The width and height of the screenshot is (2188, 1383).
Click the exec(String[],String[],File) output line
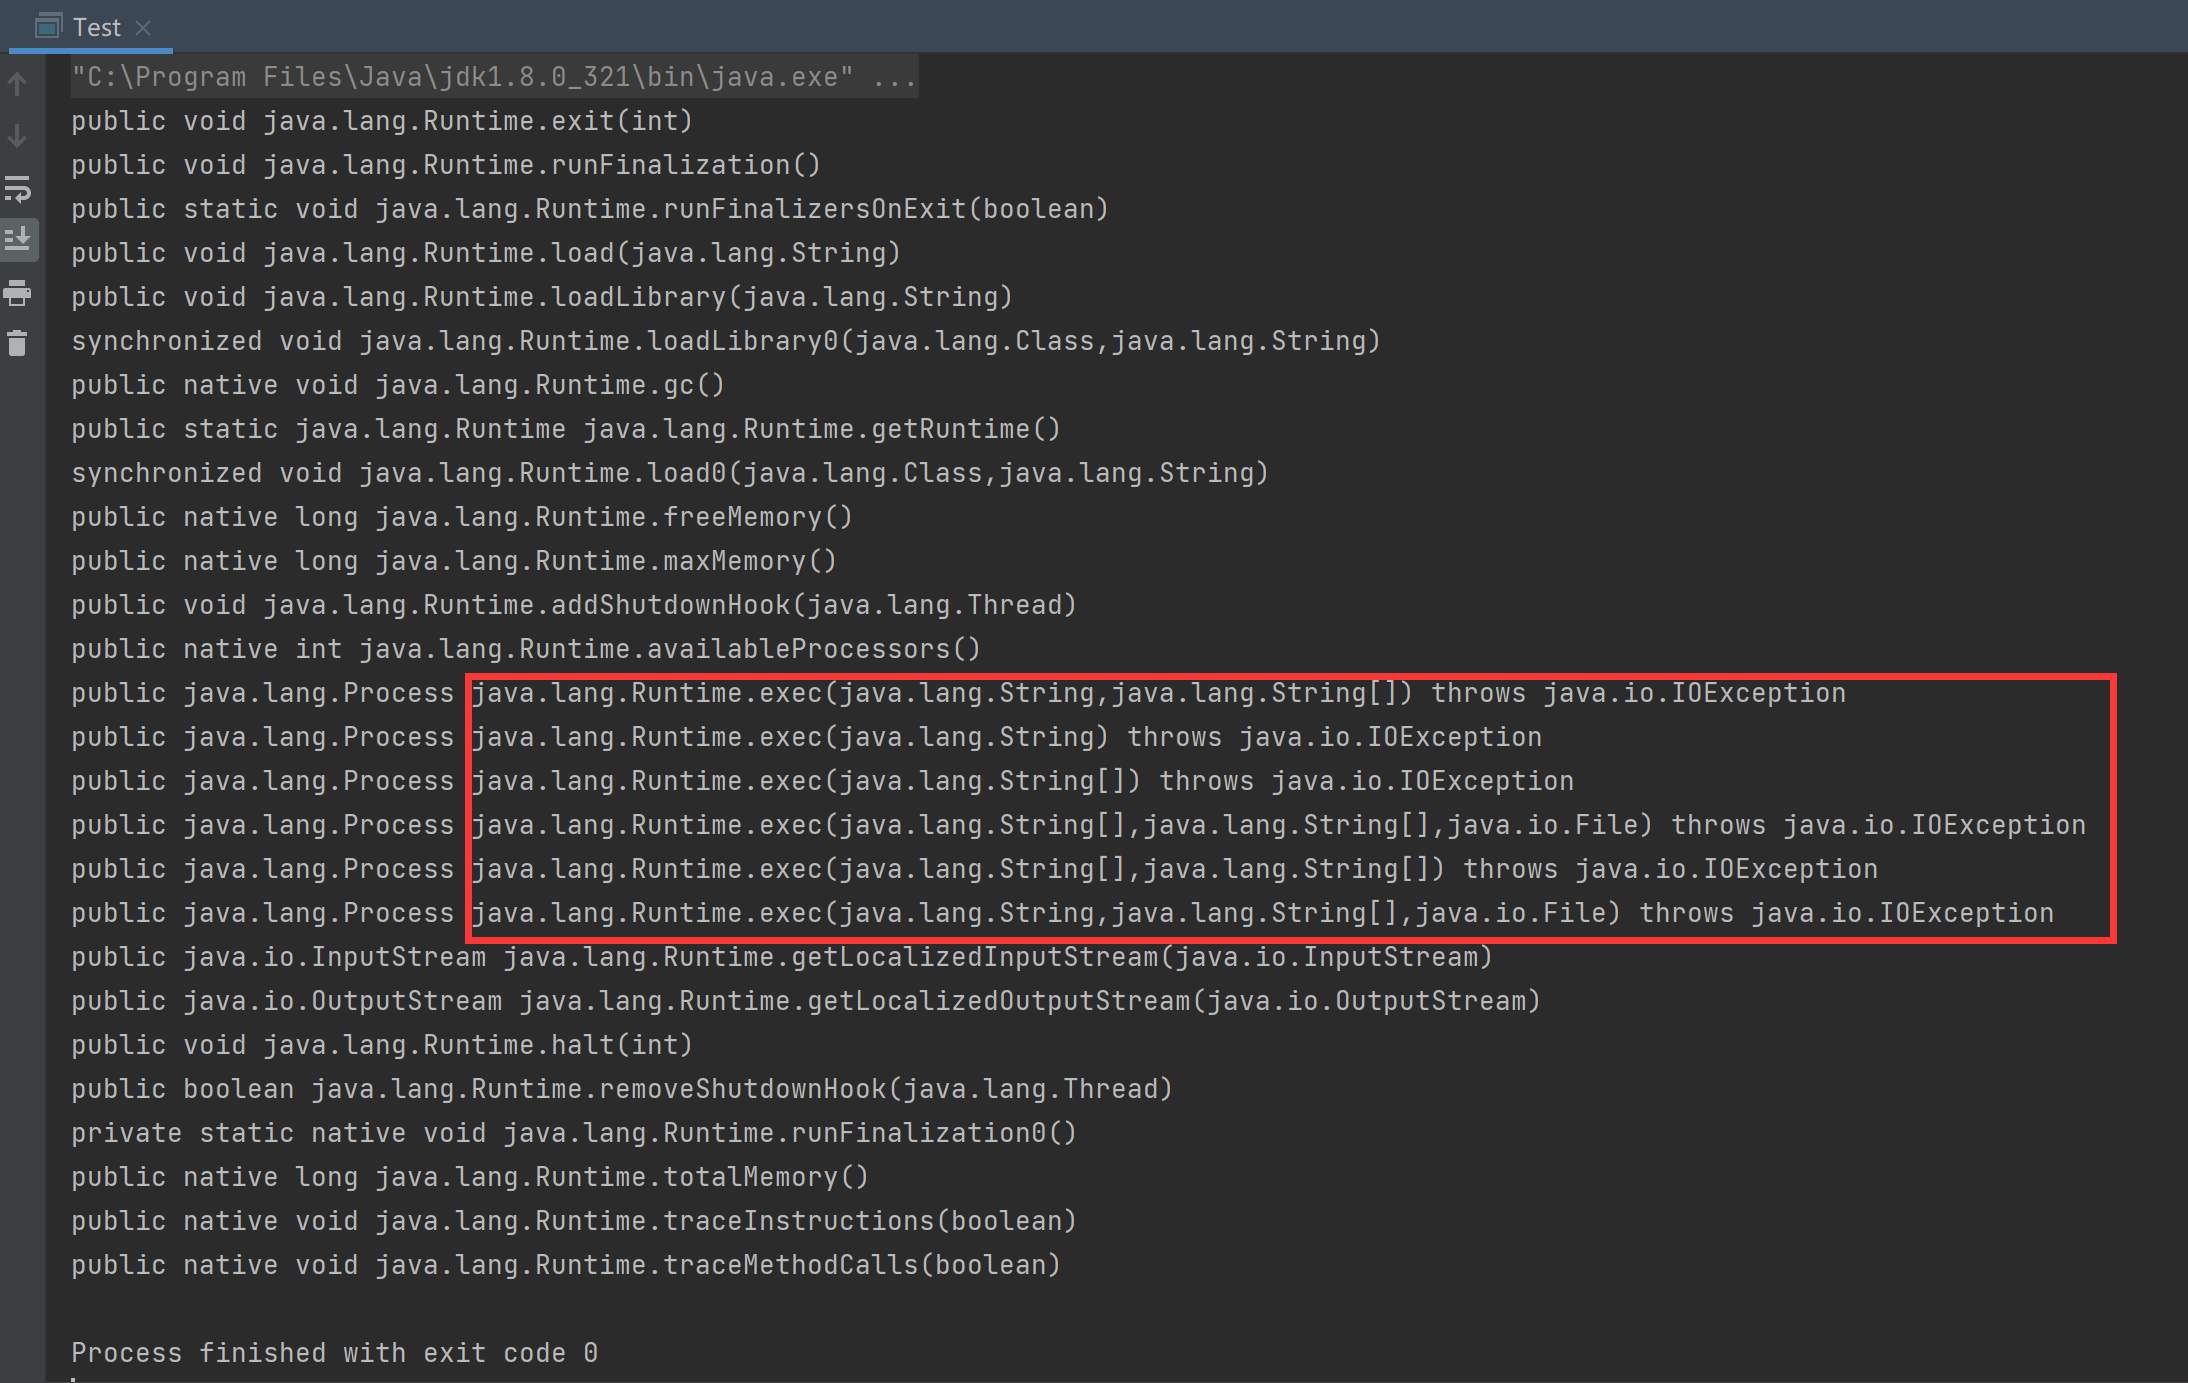1078,825
